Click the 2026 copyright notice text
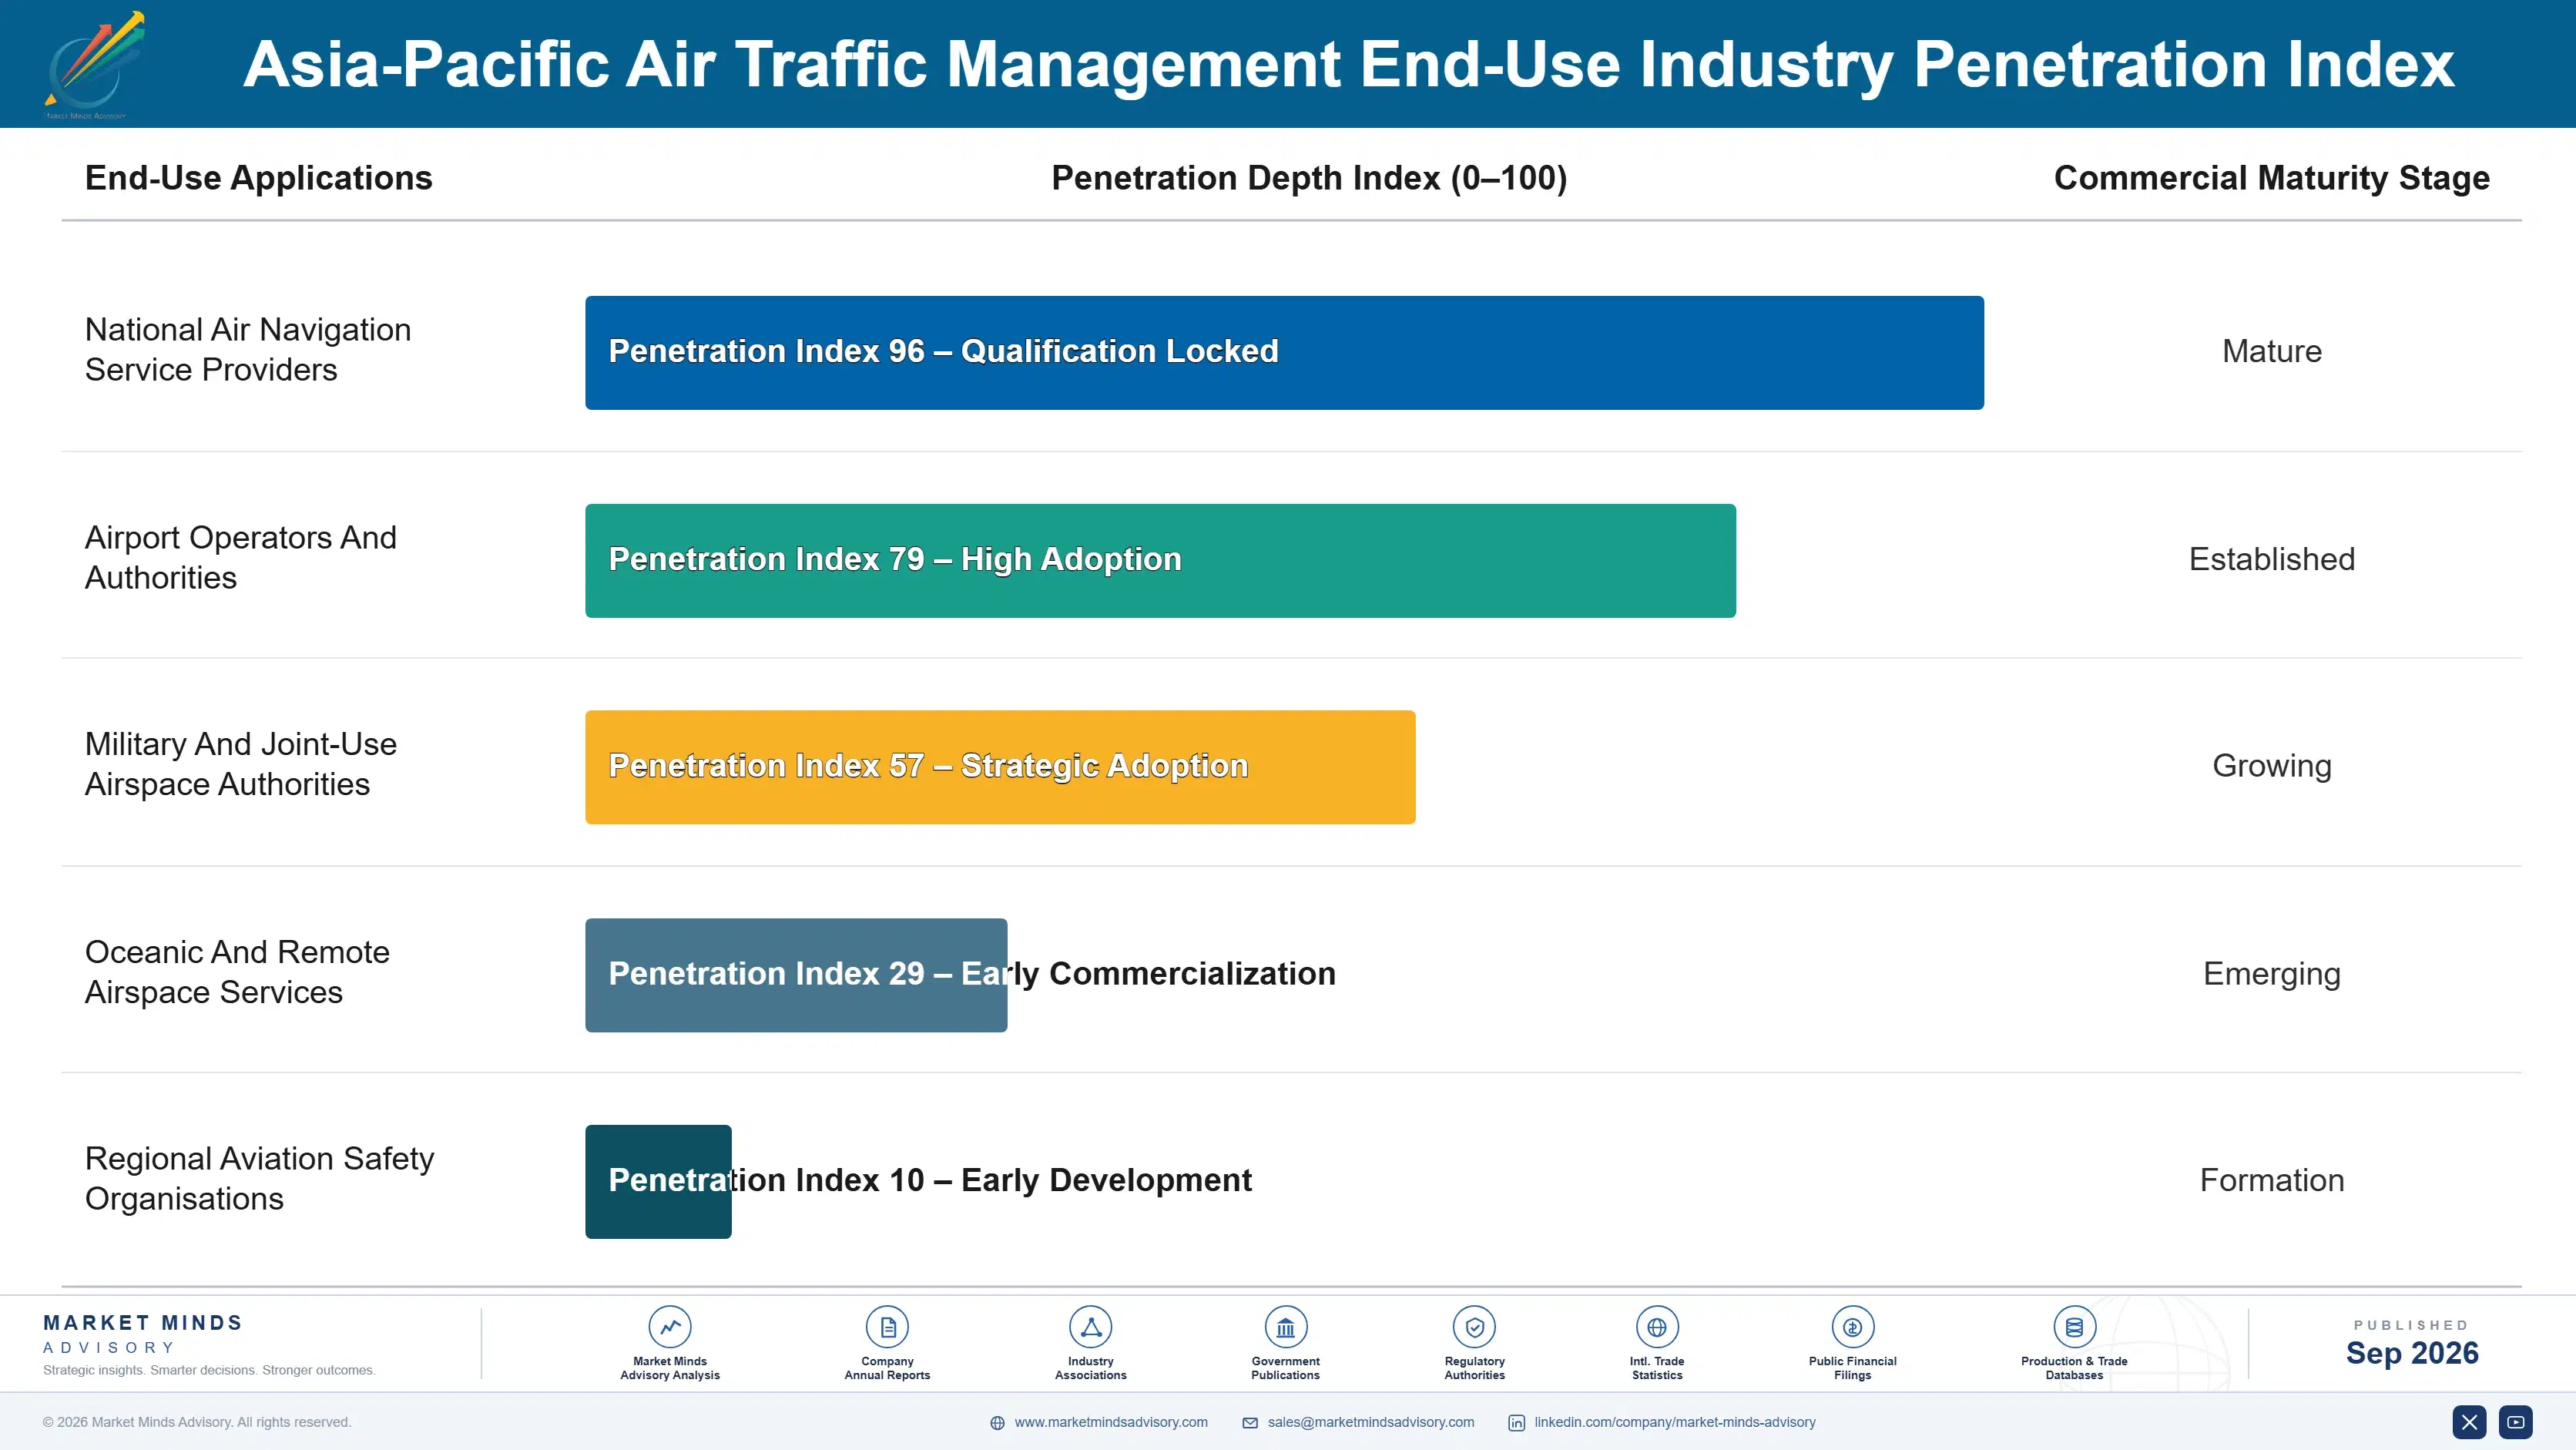2576x1450 pixels. [x=197, y=1422]
